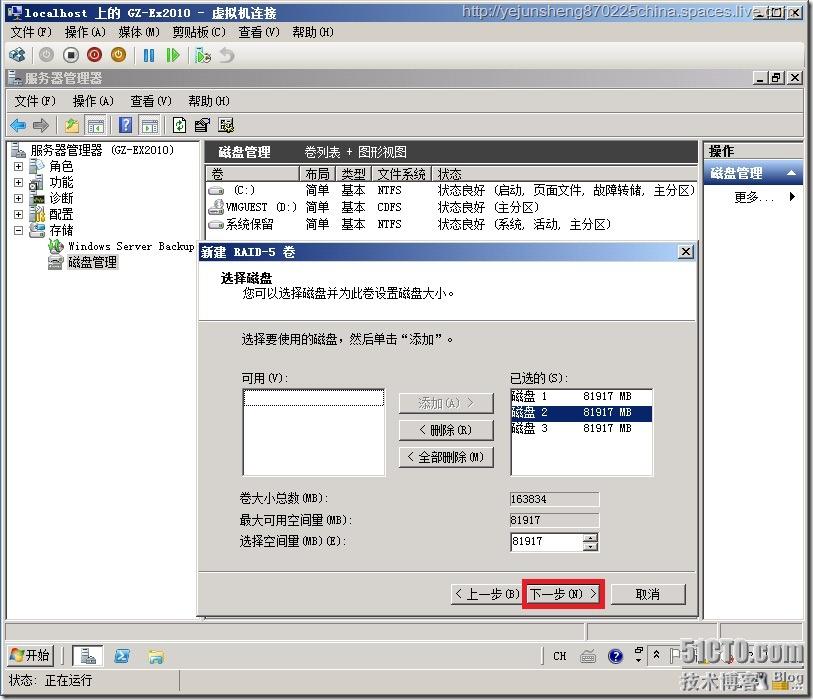Toggle the console tree pane icon
This screenshot has height=700, width=813.
tap(96, 125)
